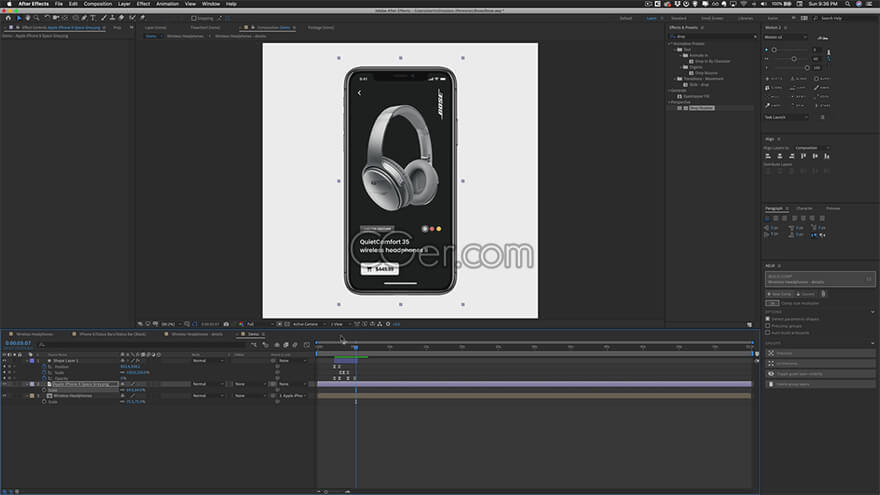This screenshot has width=880, height=495.
Task: Click Align Vertical Center icon
Action: pyautogui.click(x=815, y=156)
